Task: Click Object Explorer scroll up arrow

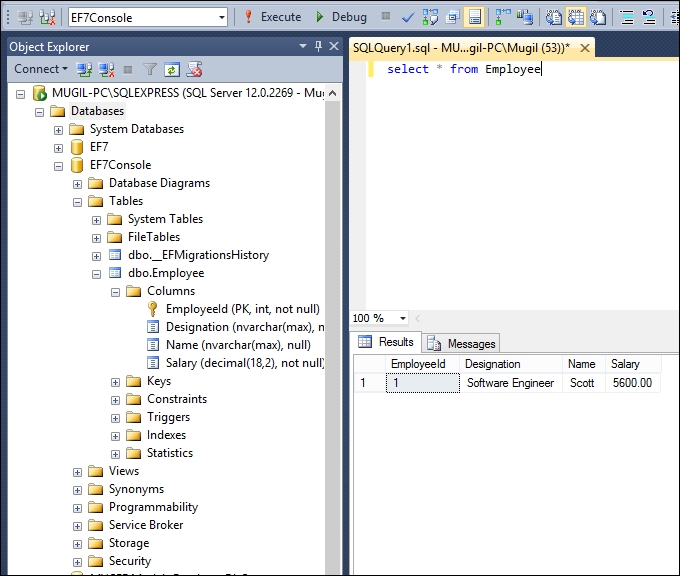Action: pyautogui.click(x=333, y=93)
